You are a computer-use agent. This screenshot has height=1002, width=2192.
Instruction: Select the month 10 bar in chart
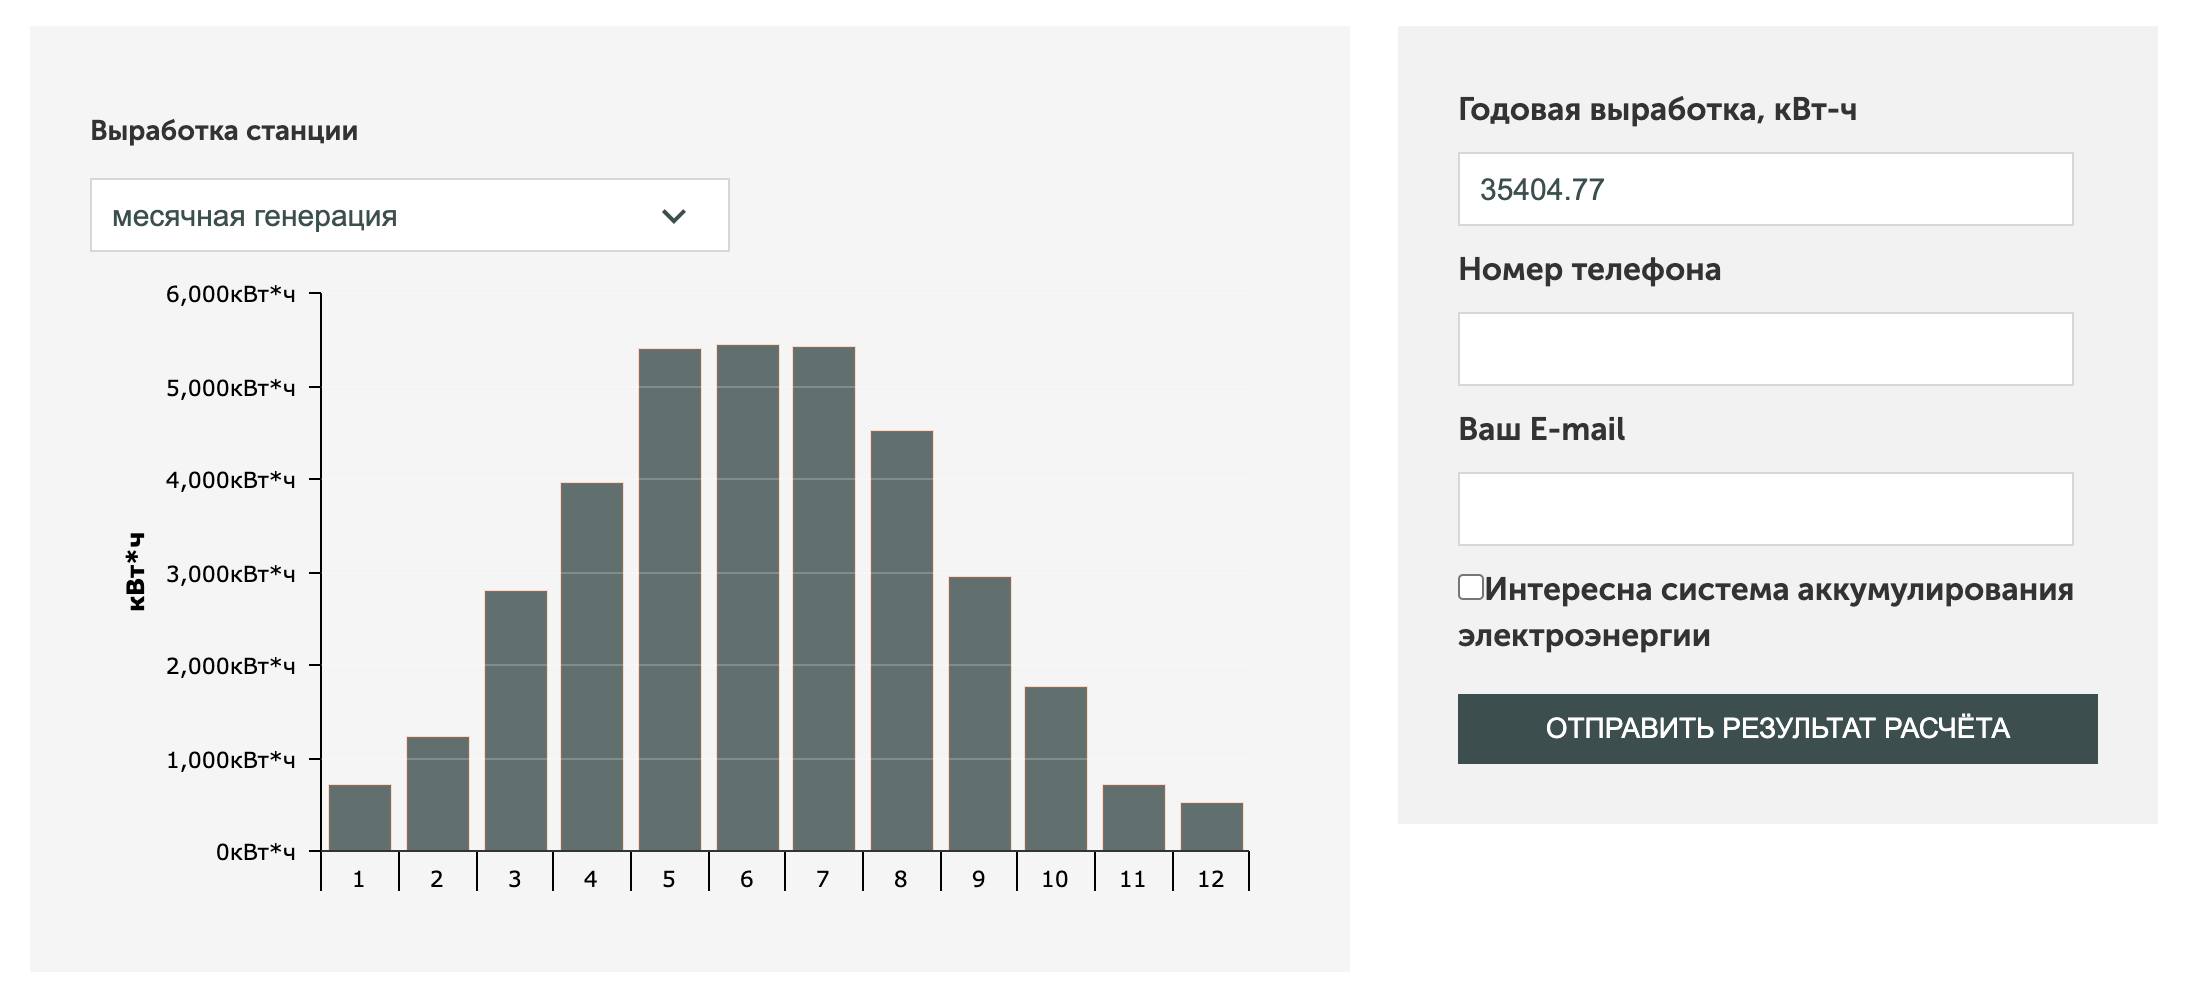point(1056,769)
